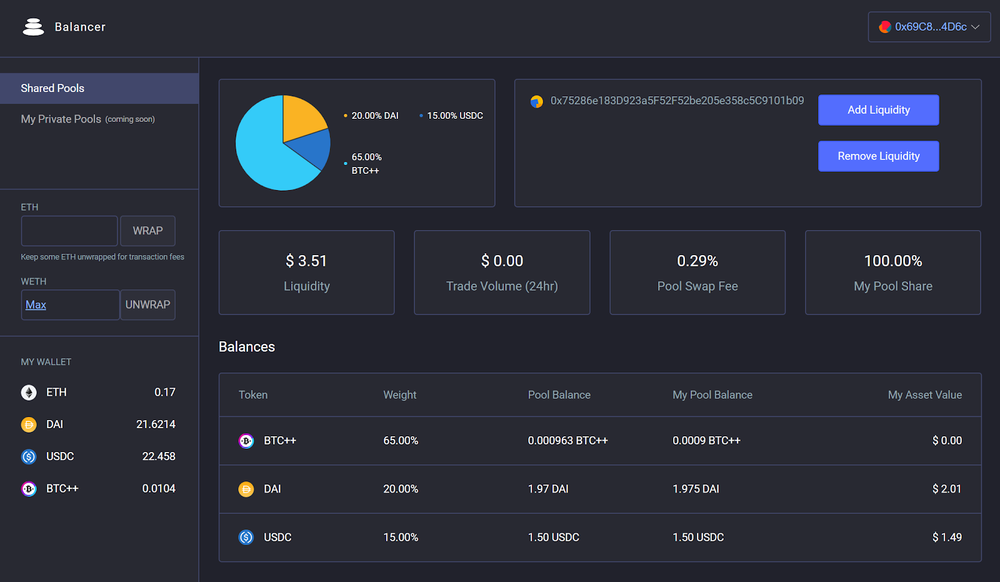Click the BTC++ token icon in Balances table

pyautogui.click(x=246, y=441)
